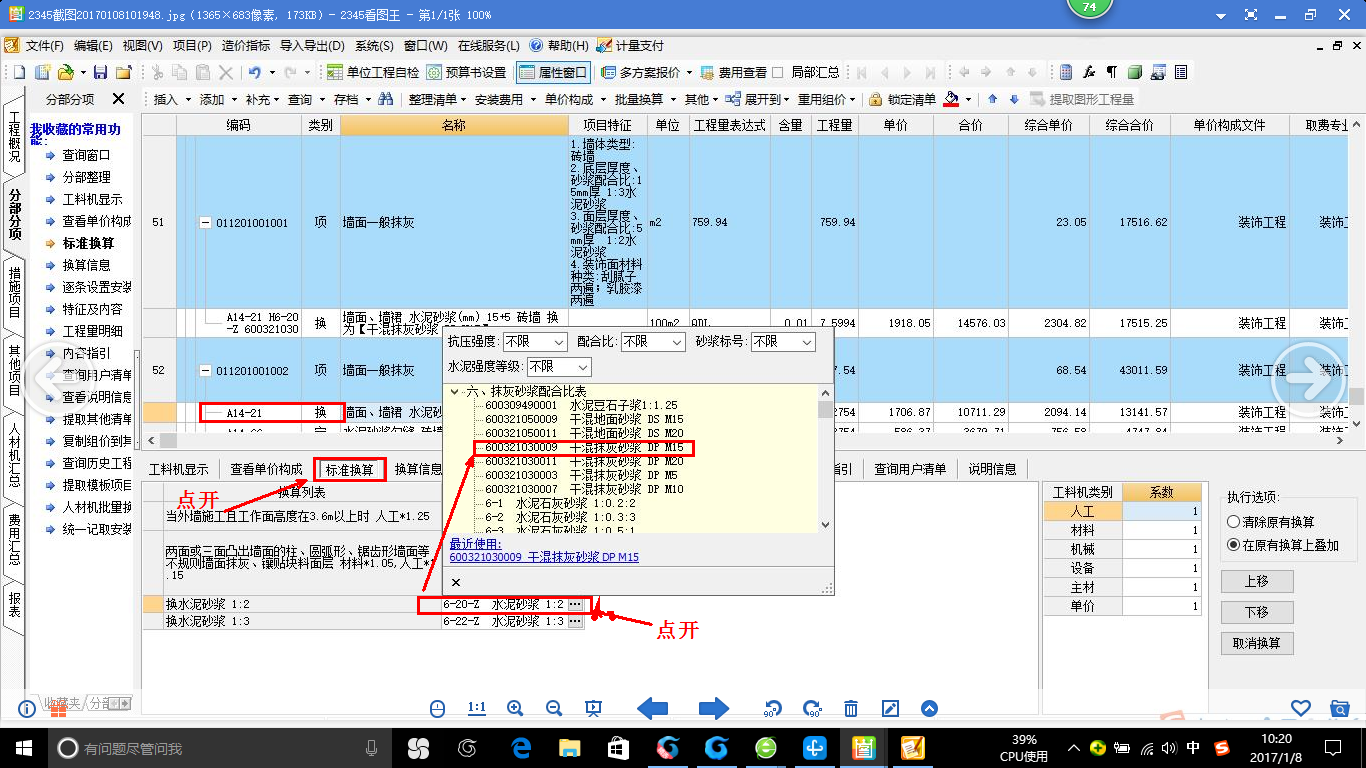Open Microsoft Edge from the taskbar

click(520, 747)
